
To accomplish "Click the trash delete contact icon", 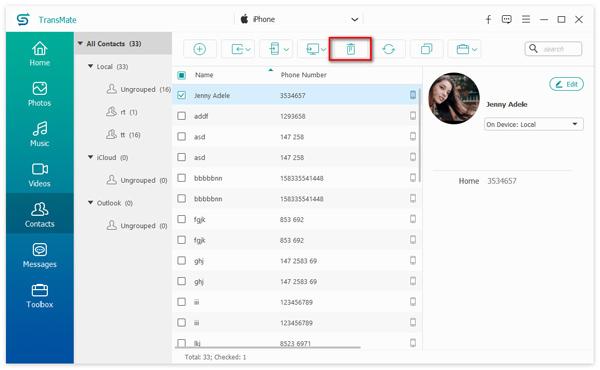I will [351, 49].
